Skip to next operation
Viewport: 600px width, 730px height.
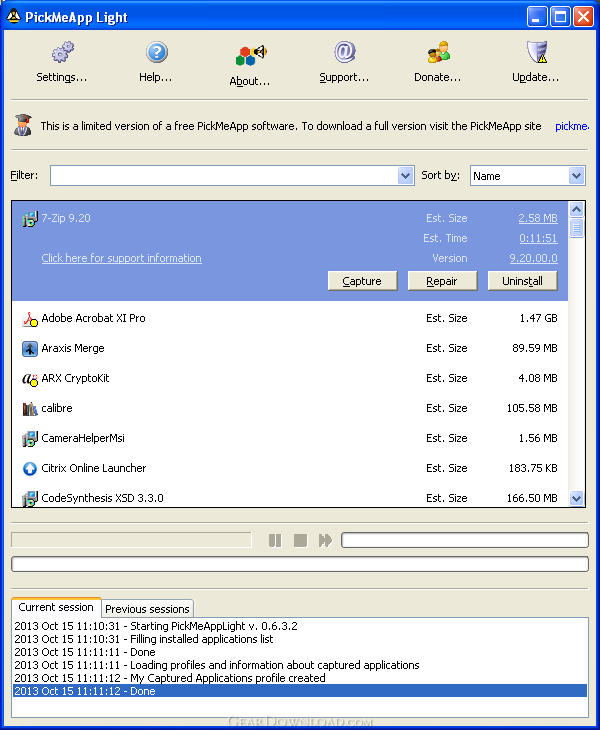(325, 540)
